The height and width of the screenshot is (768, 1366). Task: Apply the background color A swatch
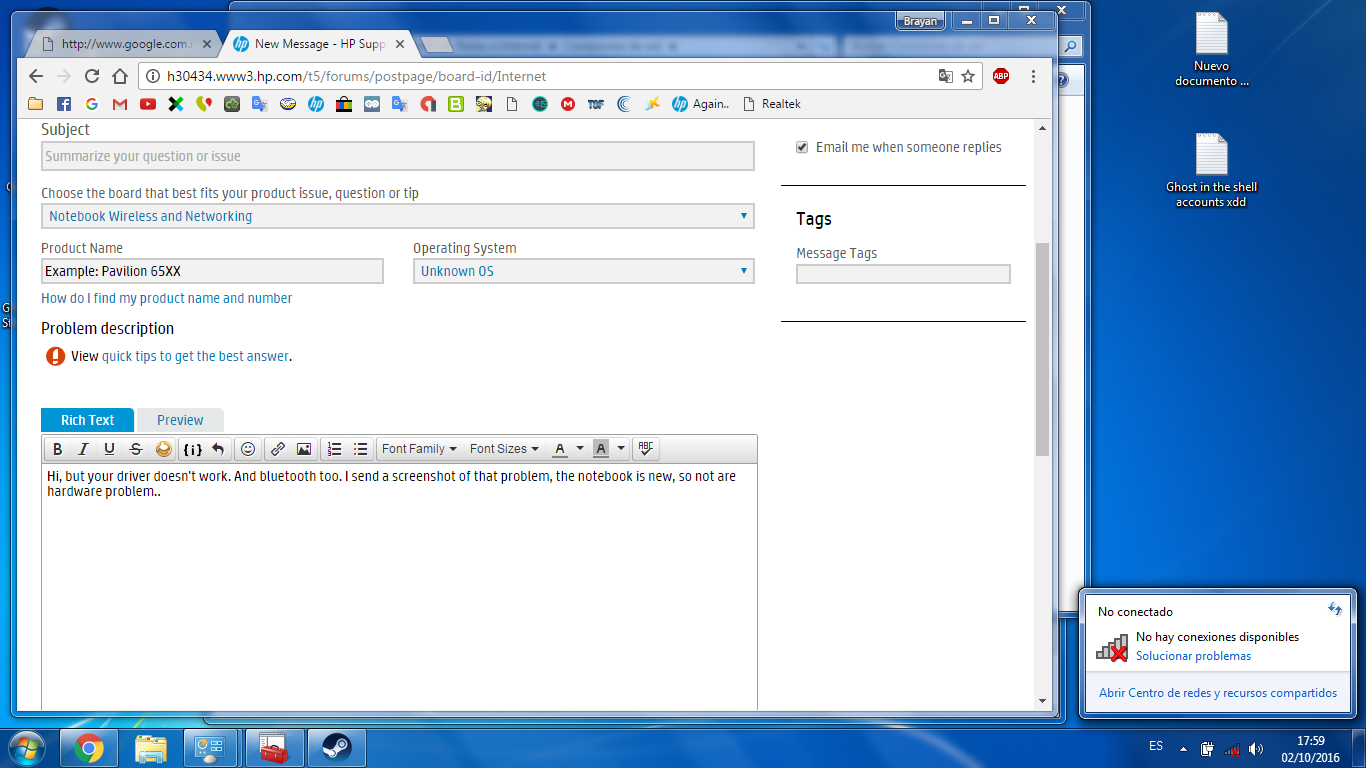[601, 449]
